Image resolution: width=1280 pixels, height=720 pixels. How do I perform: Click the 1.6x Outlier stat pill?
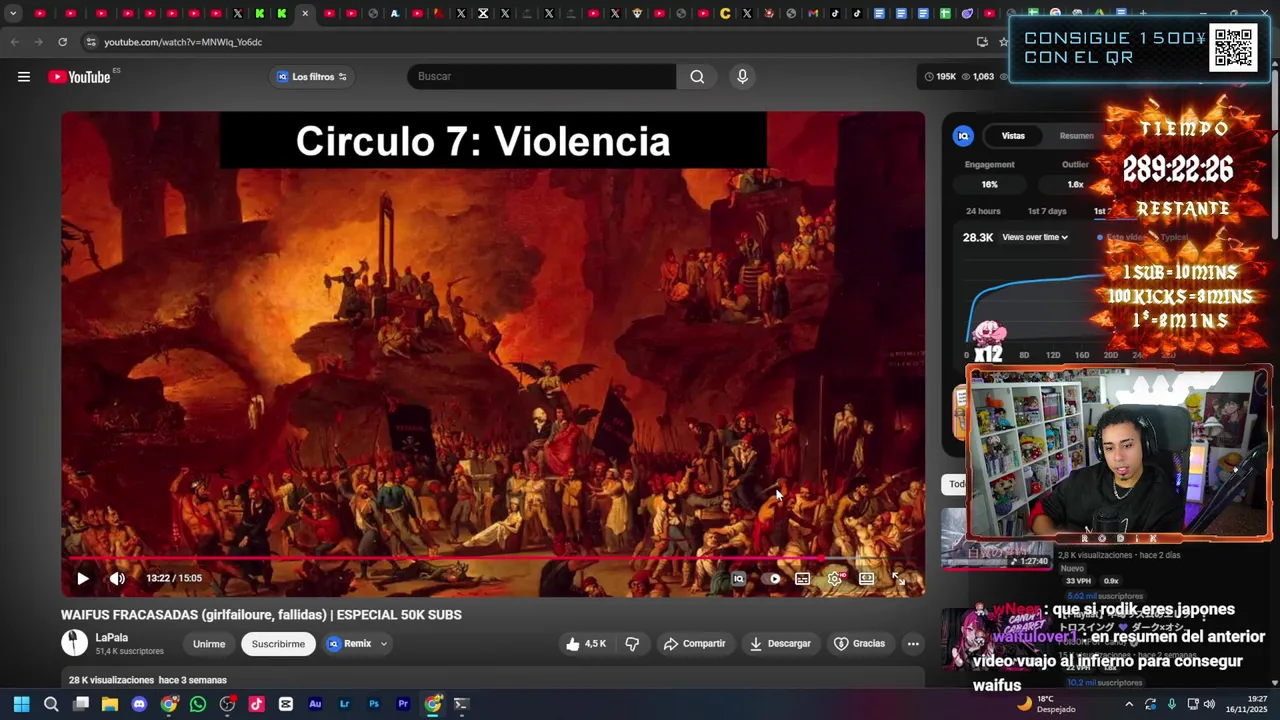(x=1075, y=184)
